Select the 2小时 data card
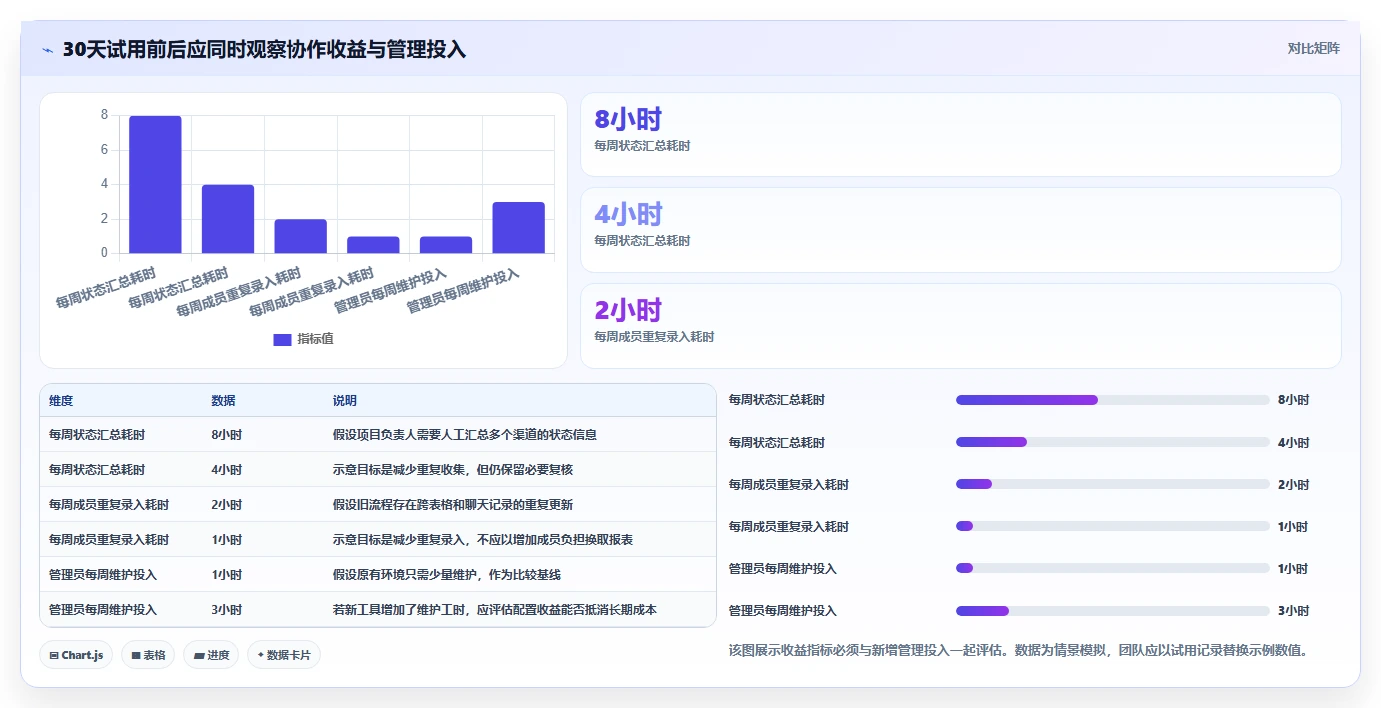The width and height of the screenshot is (1381, 708). 960,326
